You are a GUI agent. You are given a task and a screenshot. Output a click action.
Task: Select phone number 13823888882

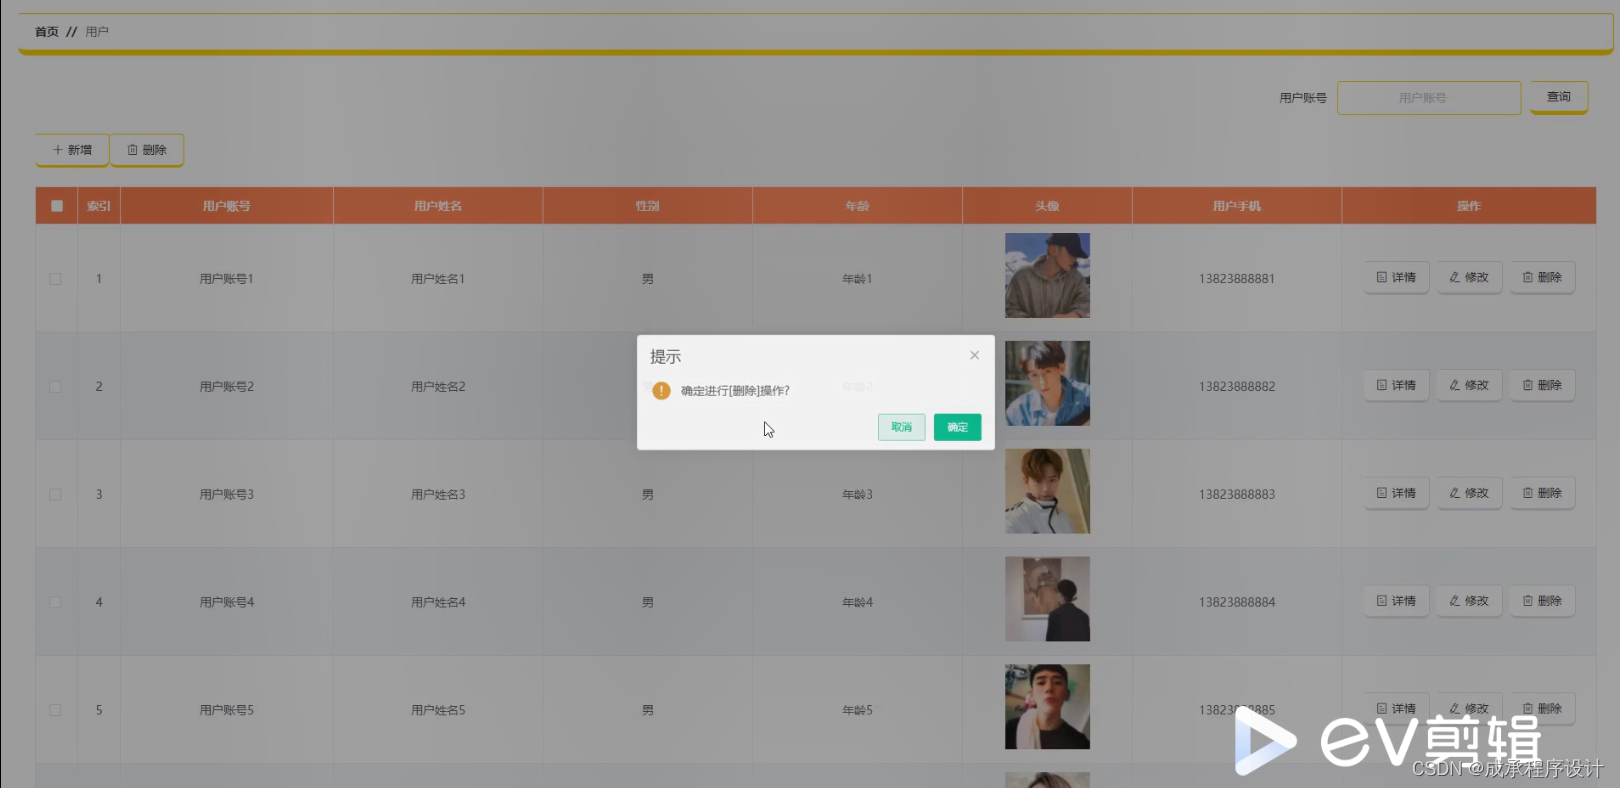[1237, 387]
